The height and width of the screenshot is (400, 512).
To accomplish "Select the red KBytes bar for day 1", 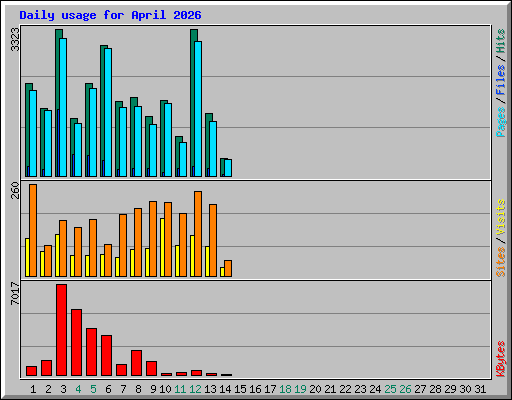I will (x=31, y=371).
